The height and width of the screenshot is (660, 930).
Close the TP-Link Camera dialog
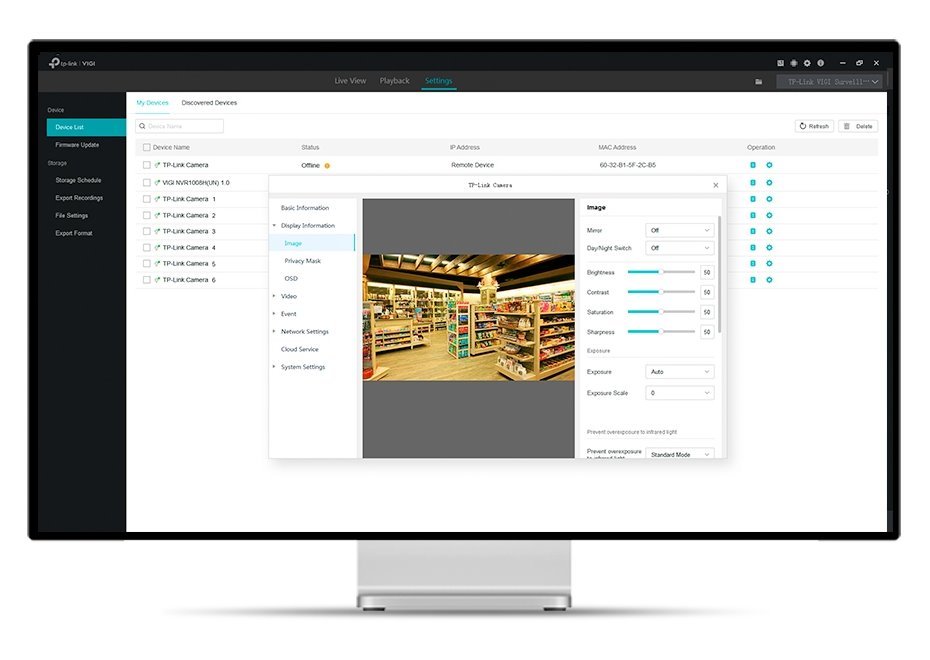pyautogui.click(x=715, y=185)
